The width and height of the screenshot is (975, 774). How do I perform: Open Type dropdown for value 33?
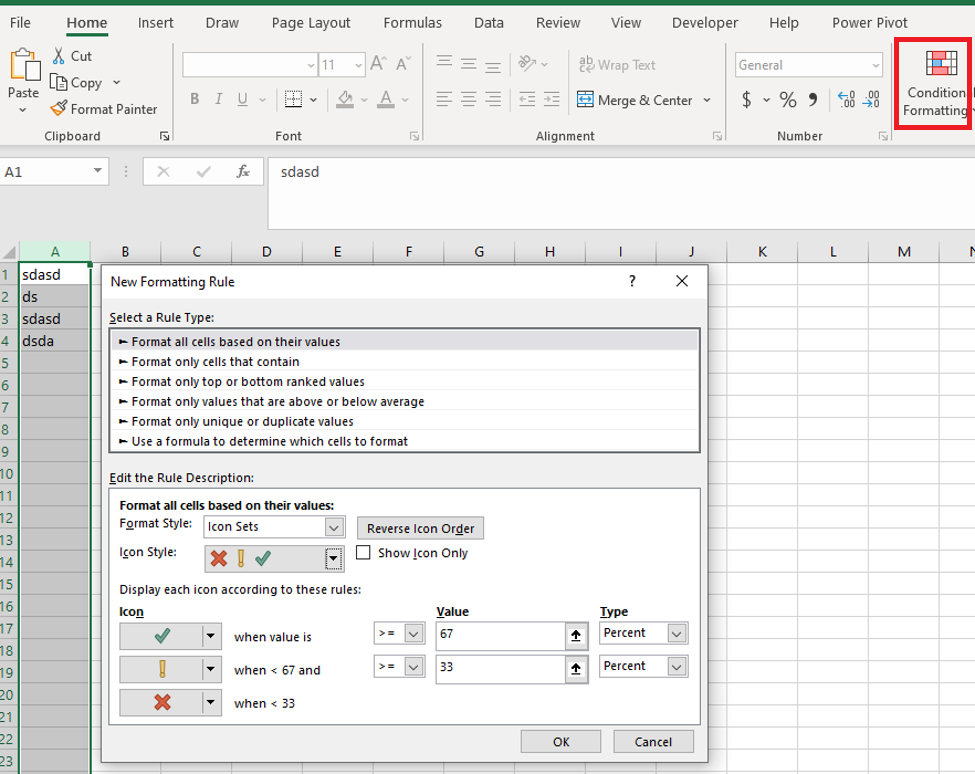coord(677,666)
